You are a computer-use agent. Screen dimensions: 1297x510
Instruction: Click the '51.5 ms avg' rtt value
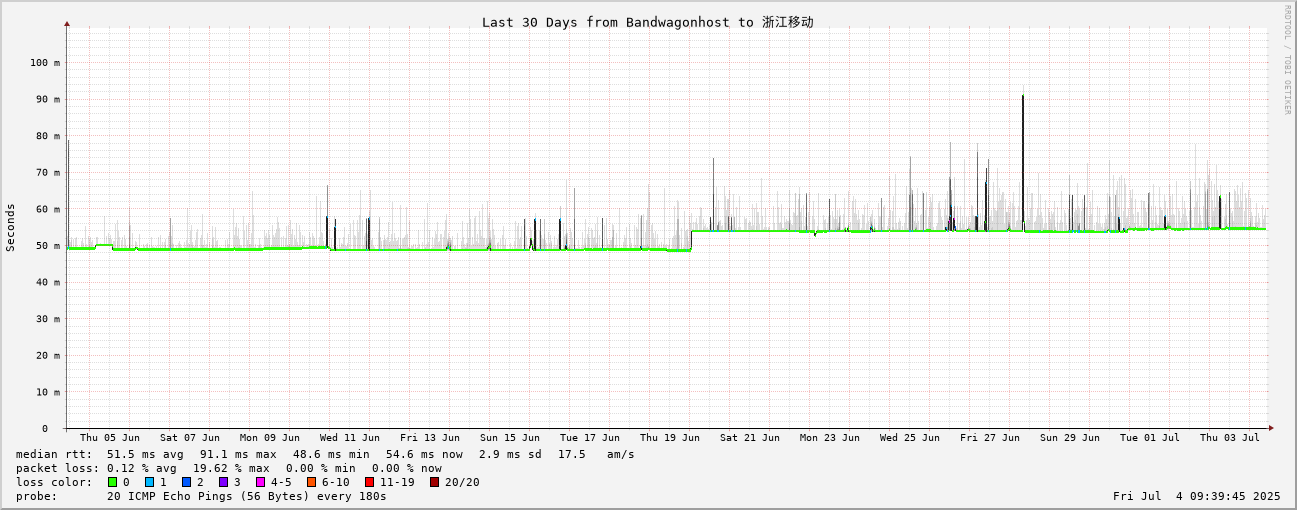pyautogui.click(x=146, y=454)
